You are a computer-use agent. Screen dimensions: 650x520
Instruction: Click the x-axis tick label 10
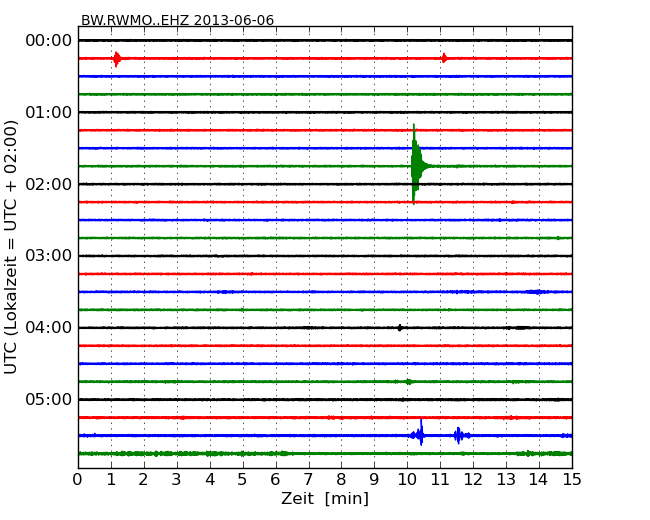[407, 480]
